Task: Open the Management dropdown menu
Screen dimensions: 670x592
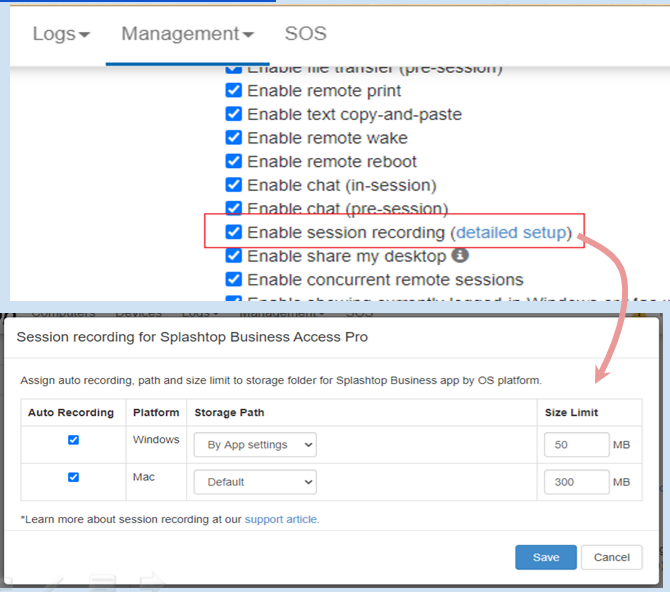Action: [x=187, y=34]
